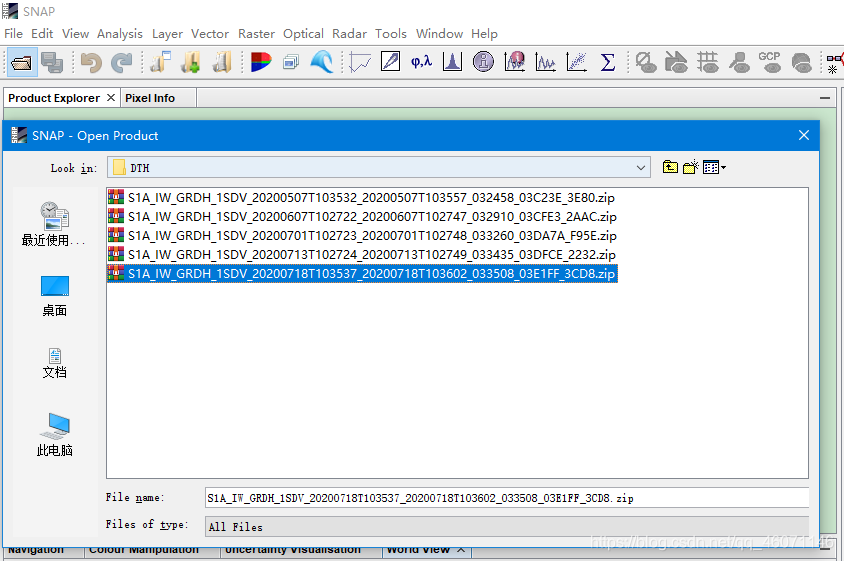
Task: Select file dated 20200718T103537 zip
Action: point(362,274)
